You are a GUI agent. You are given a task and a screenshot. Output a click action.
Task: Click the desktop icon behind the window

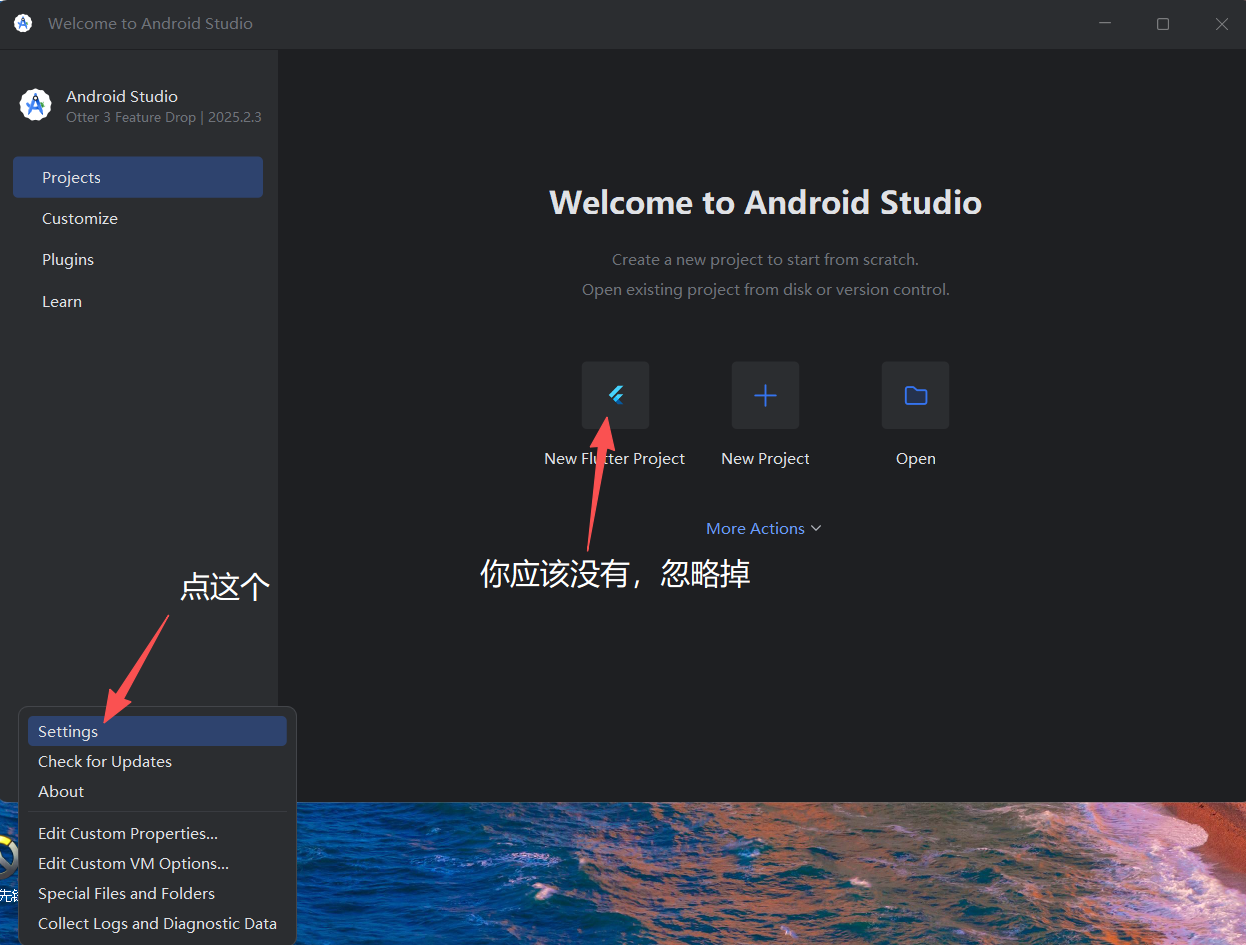8,858
